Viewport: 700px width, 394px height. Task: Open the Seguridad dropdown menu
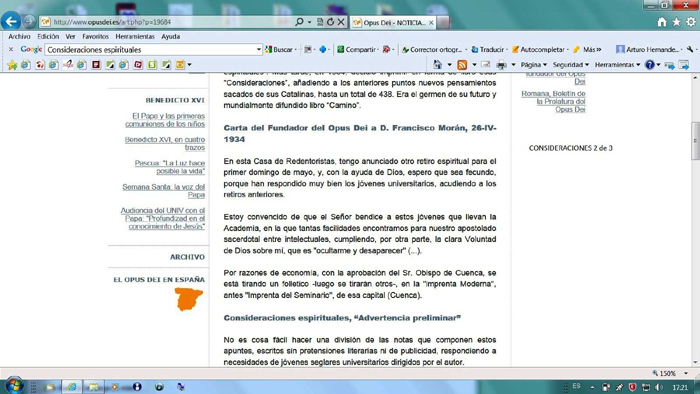coord(571,65)
